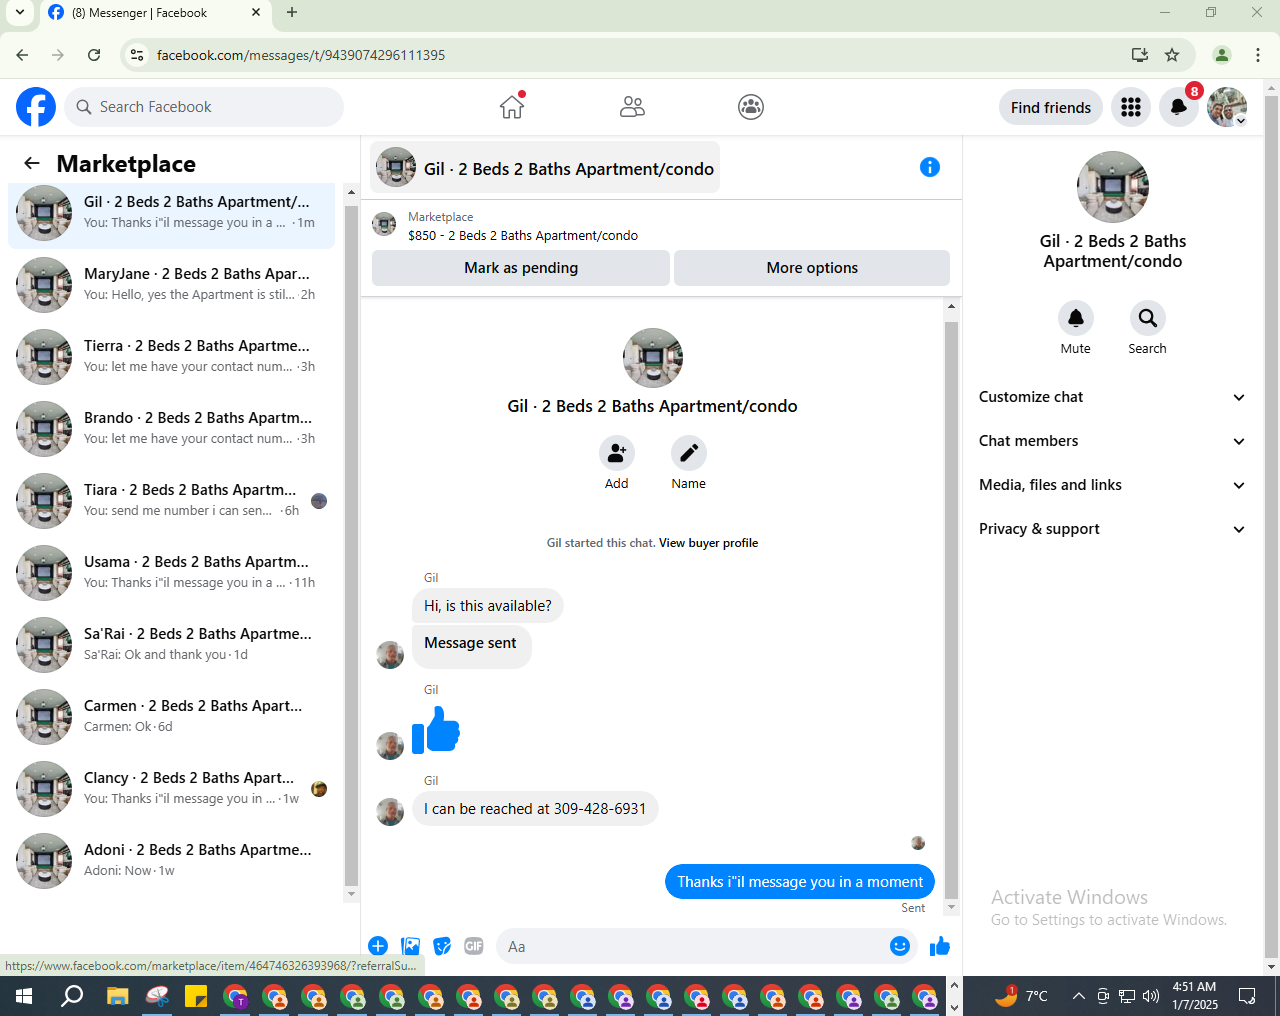Open the Sticky Notes taskbar icon
The image size is (1280, 1016).
[x=196, y=996]
